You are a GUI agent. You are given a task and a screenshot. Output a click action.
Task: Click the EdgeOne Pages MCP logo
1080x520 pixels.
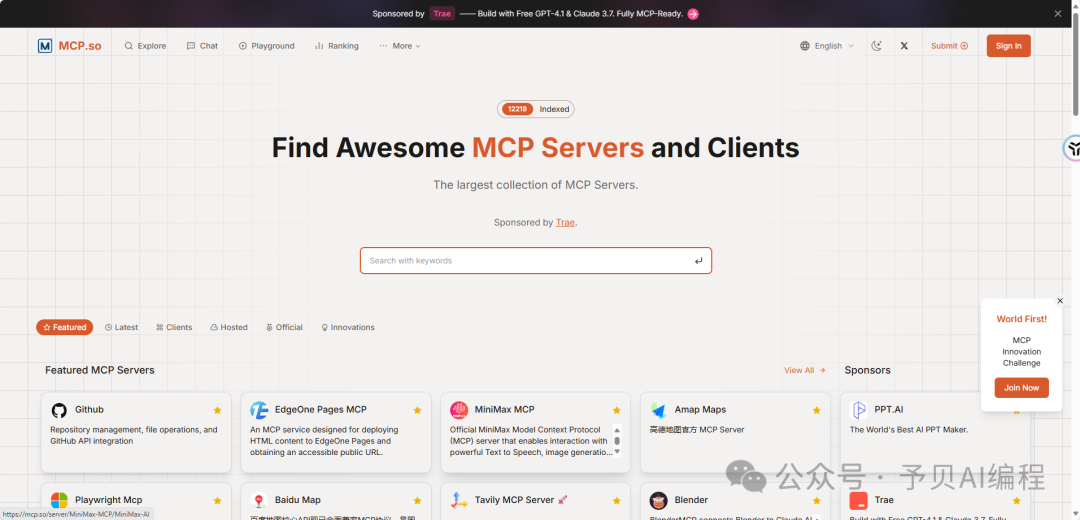pos(259,410)
